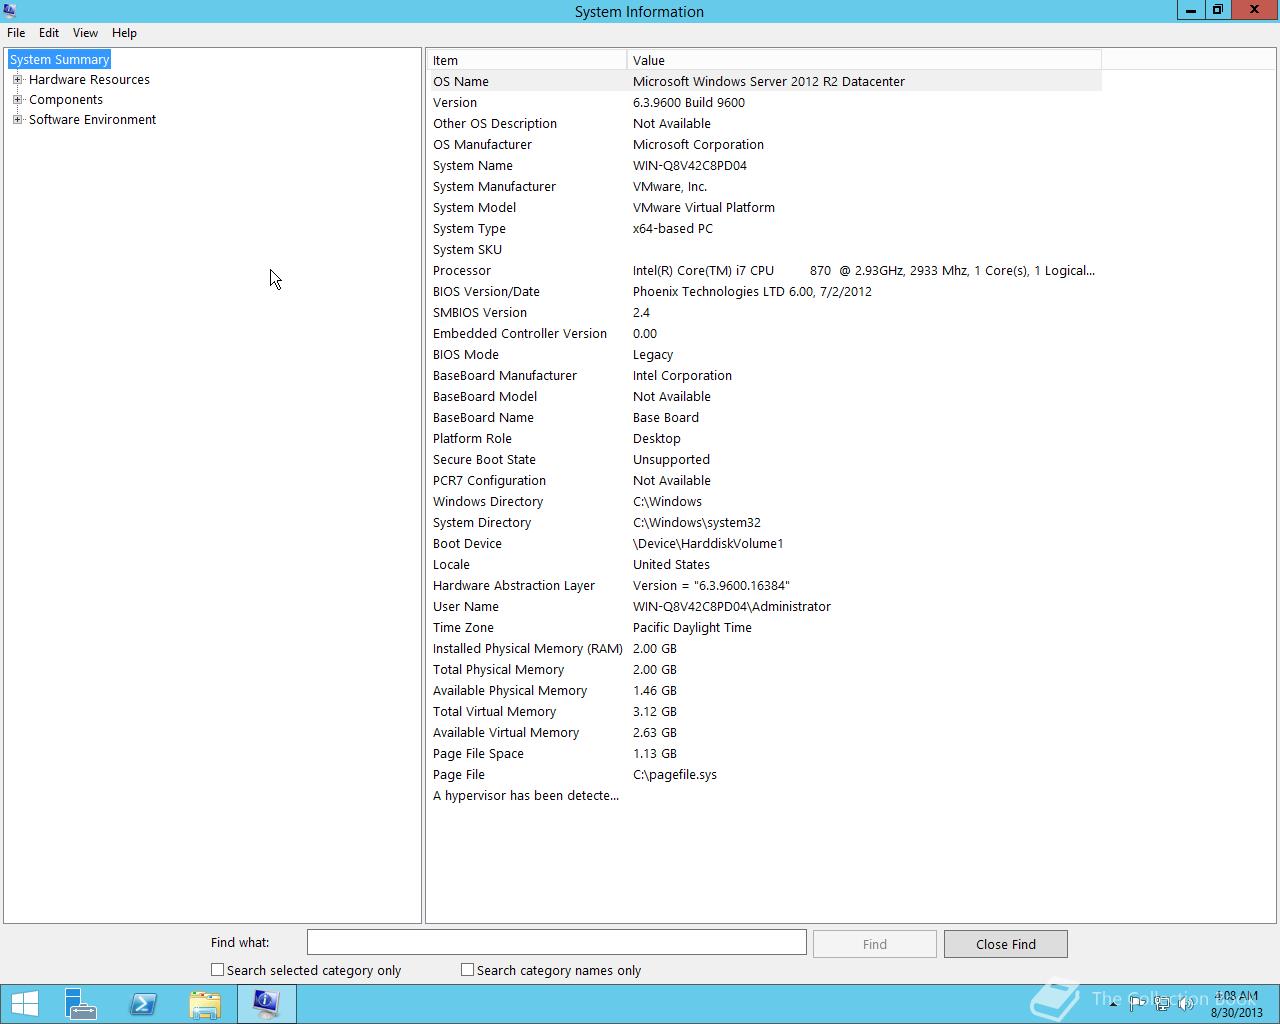
Task: Select the System Manufacturer row
Action: coord(765,186)
